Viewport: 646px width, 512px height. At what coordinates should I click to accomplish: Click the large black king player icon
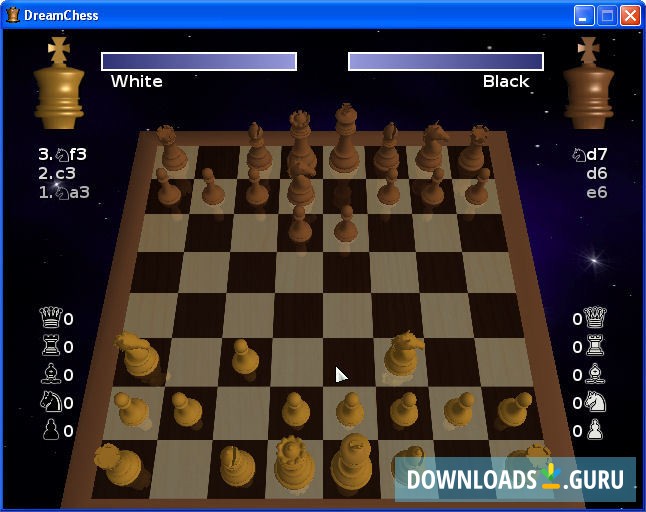tap(588, 84)
